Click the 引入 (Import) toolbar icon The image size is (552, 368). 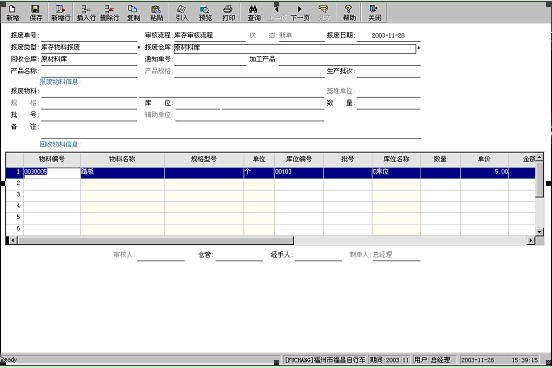(x=182, y=13)
